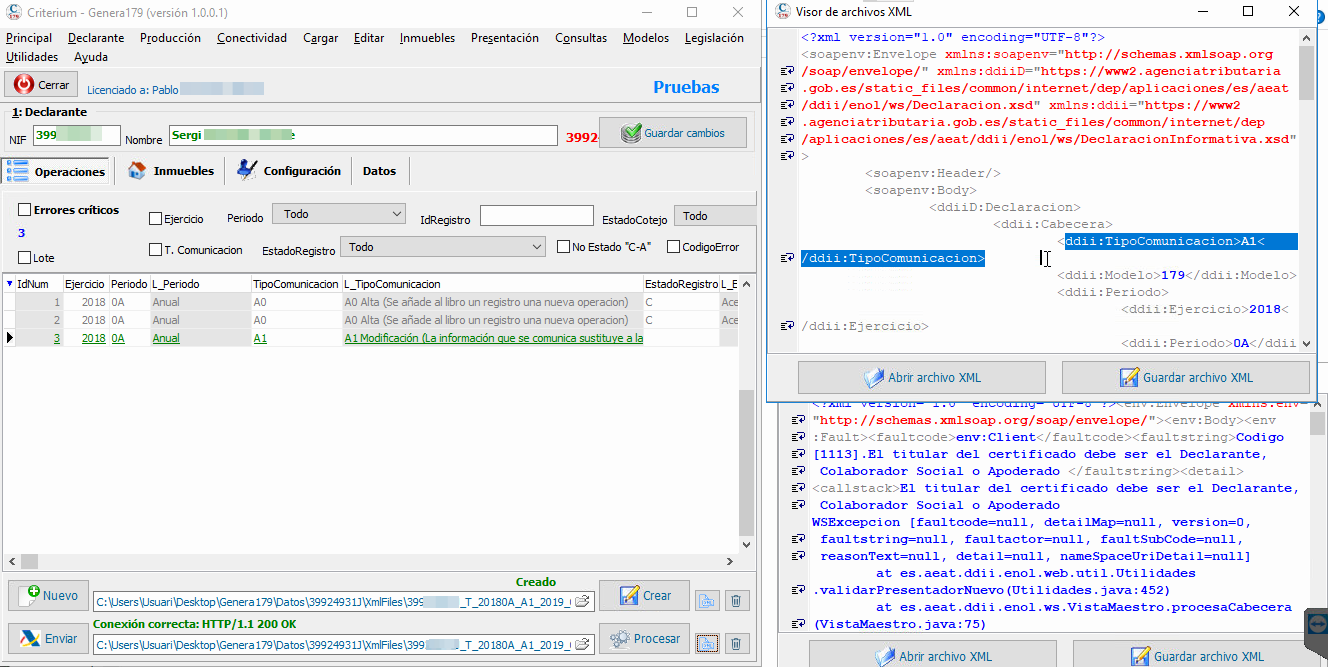1328x667 pixels.
Task: Browse folder for the created XML file path
Action: pyautogui.click(x=581, y=601)
